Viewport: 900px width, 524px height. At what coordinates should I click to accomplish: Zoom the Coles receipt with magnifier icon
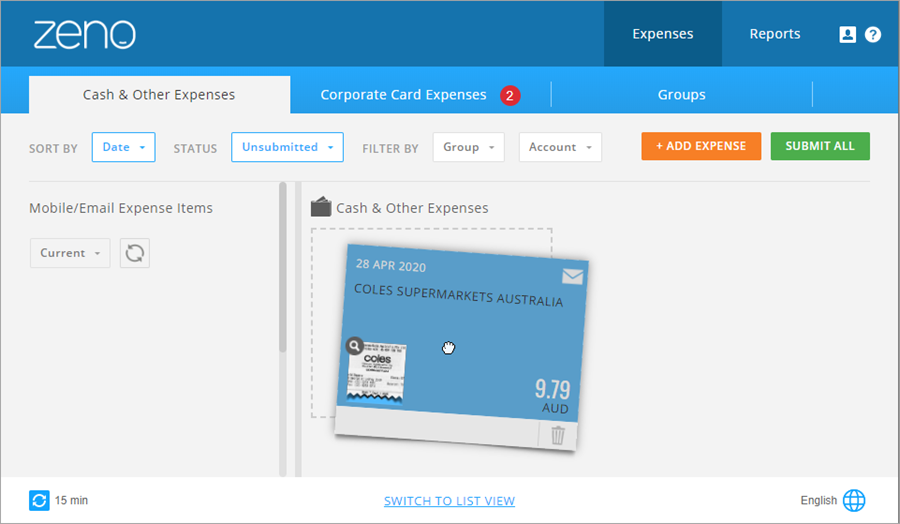point(355,346)
